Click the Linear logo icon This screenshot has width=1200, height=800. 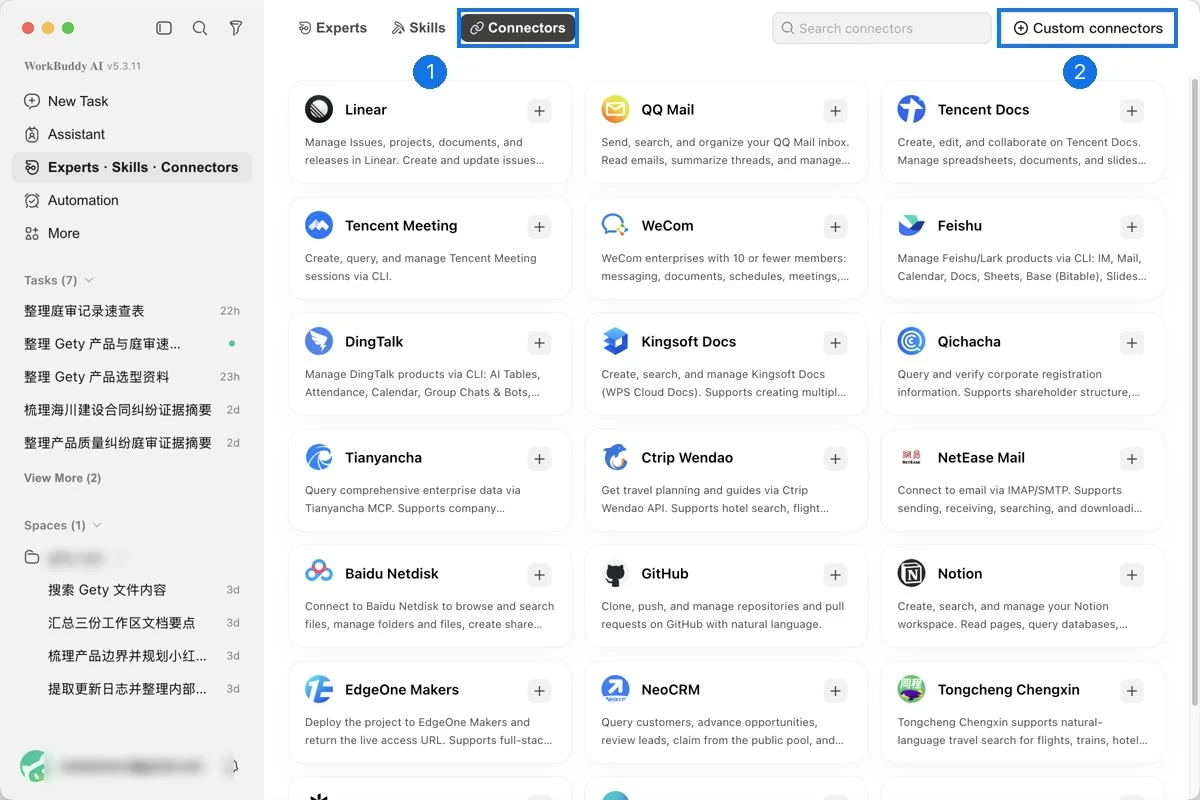[319, 109]
